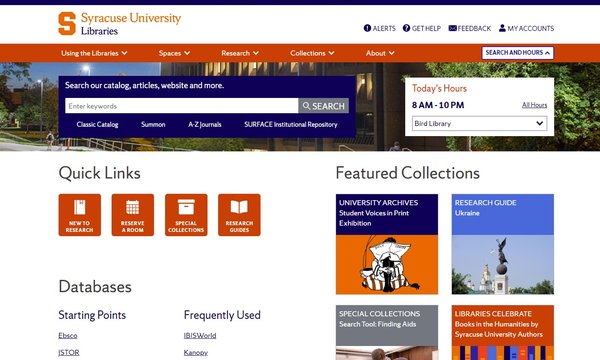Screen dimensions: 600x360
Task: Open the Alerts exclamation icon
Action: coord(367,28)
